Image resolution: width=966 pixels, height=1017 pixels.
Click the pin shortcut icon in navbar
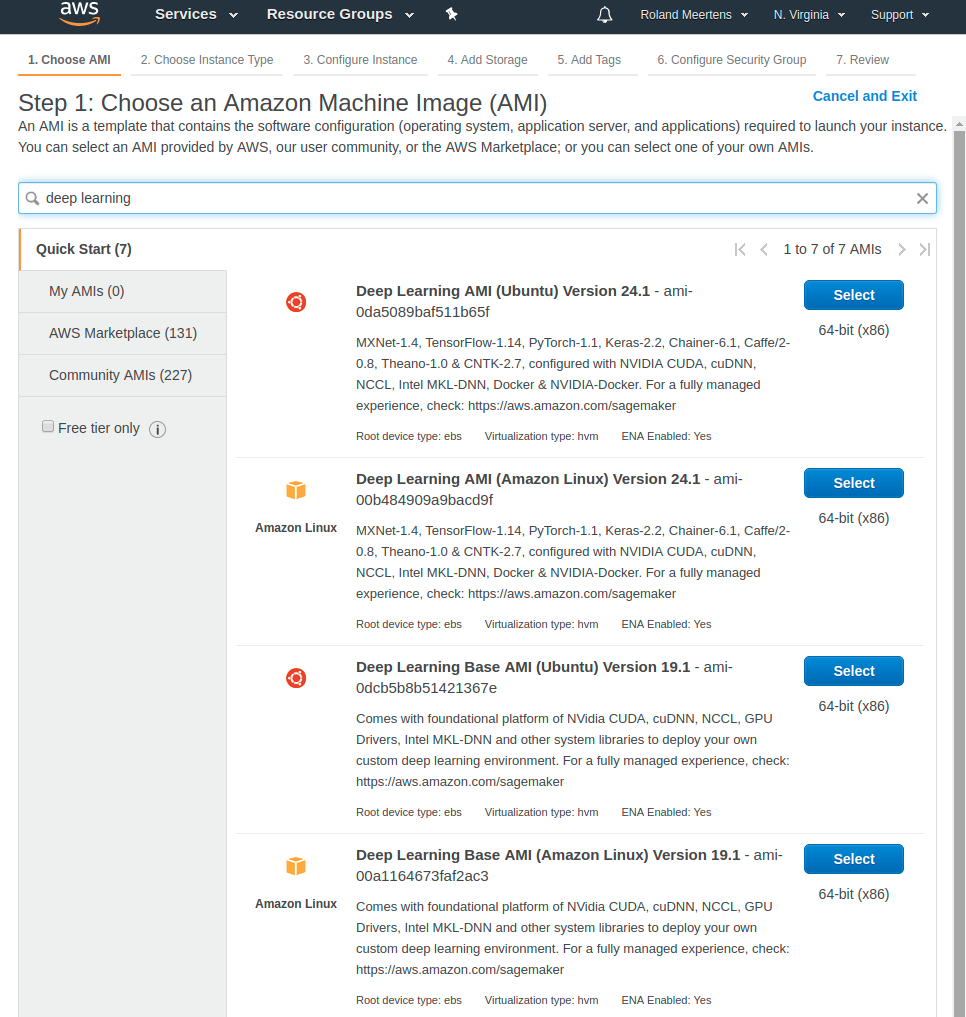451,14
